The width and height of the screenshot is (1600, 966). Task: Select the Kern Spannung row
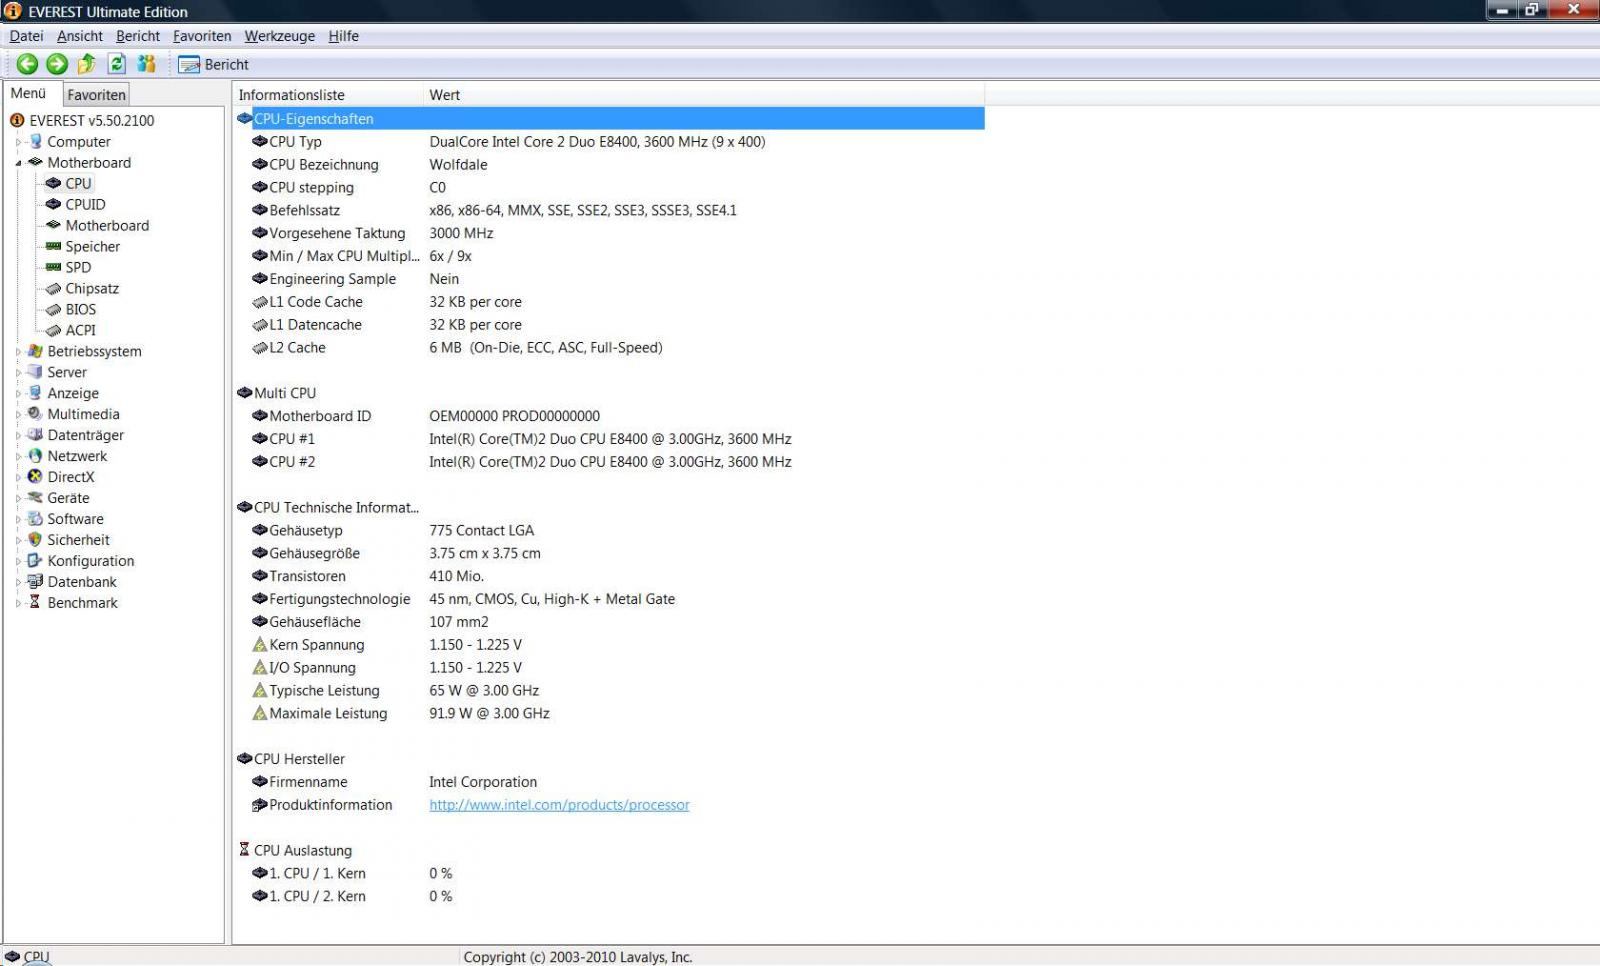(610, 645)
